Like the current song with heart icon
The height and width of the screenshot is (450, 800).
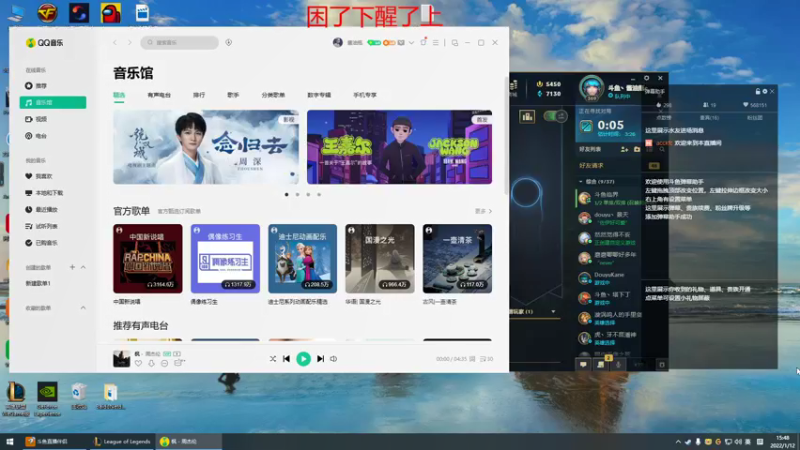(x=138, y=363)
